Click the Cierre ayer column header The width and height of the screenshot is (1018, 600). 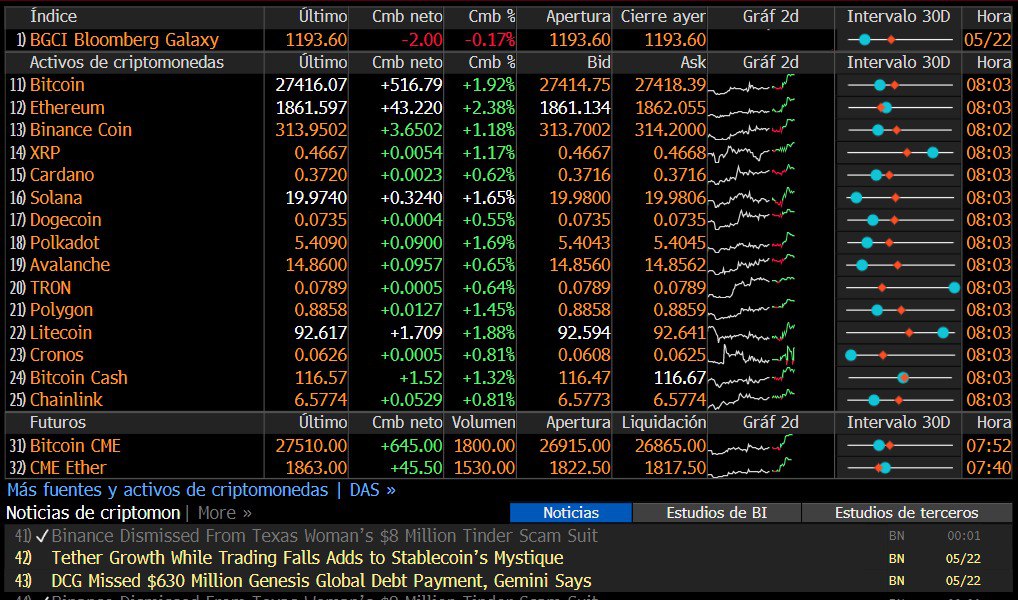coord(663,16)
